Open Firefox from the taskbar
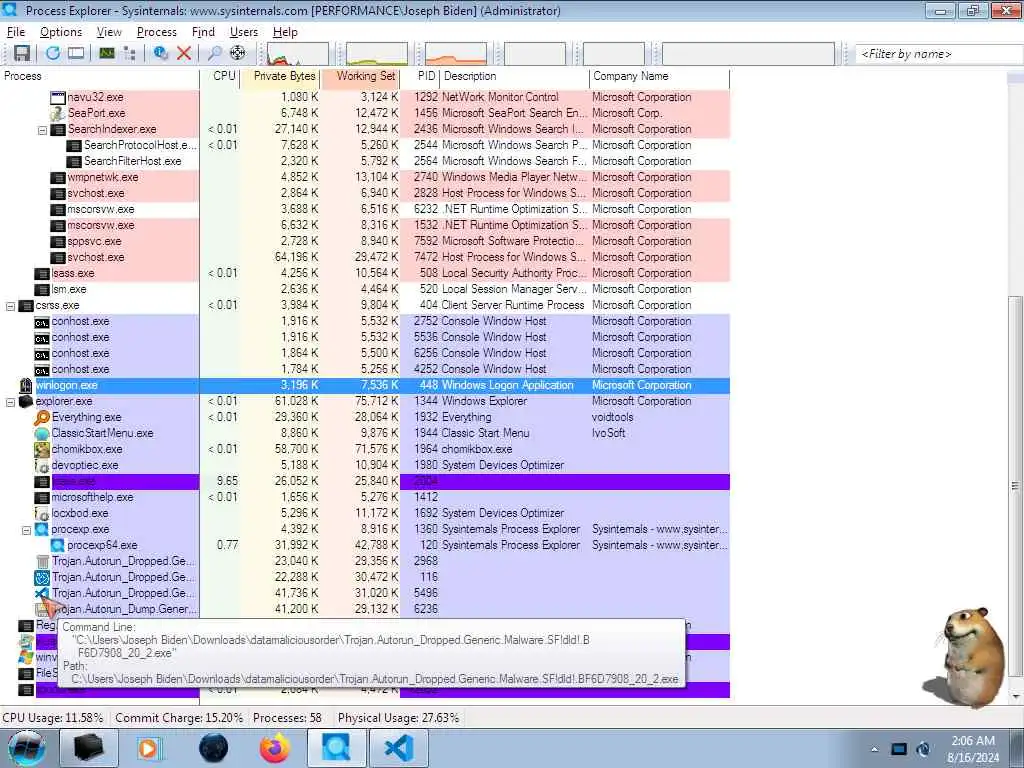The width and height of the screenshot is (1024, 768). [x=274, y=748]
